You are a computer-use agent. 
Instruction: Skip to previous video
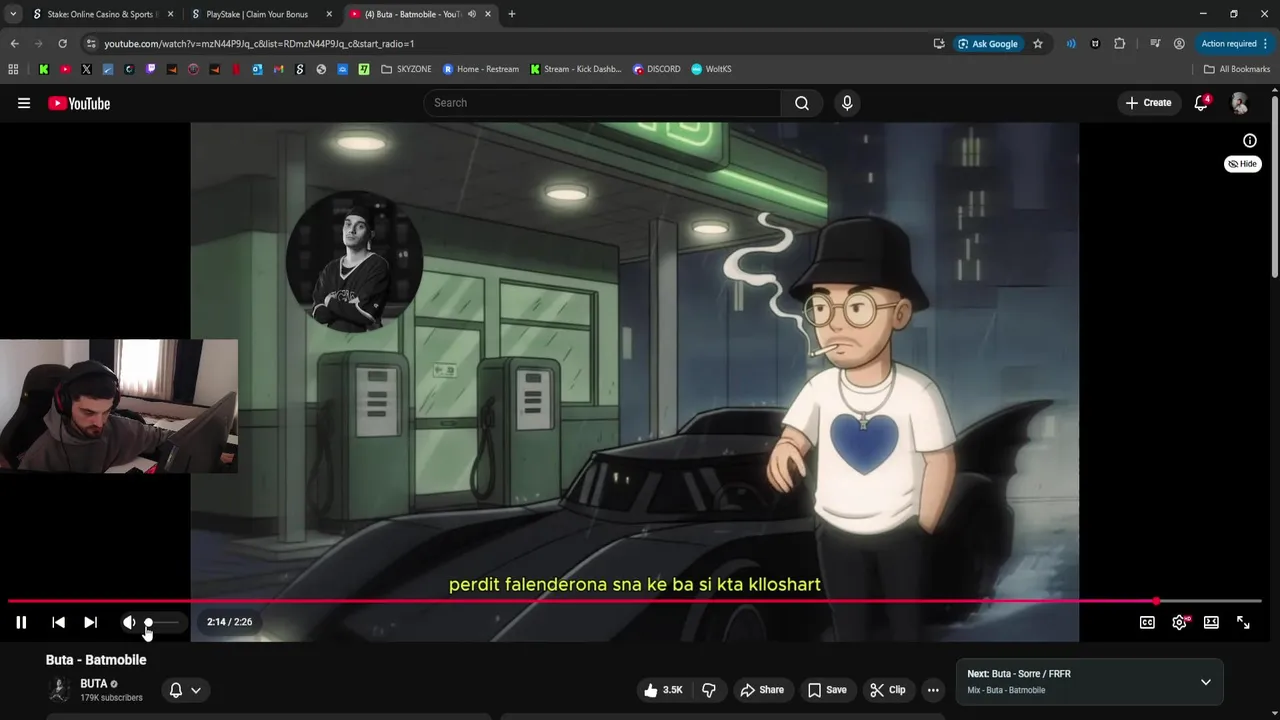(58, 622)
